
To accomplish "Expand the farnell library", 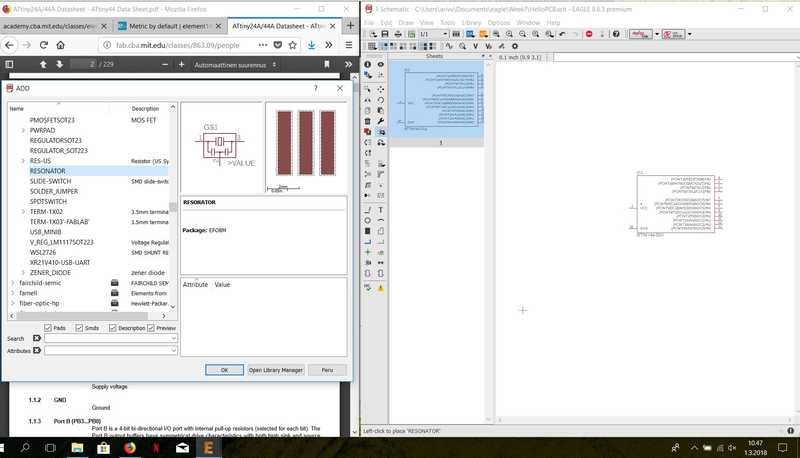I will point(13,293).
